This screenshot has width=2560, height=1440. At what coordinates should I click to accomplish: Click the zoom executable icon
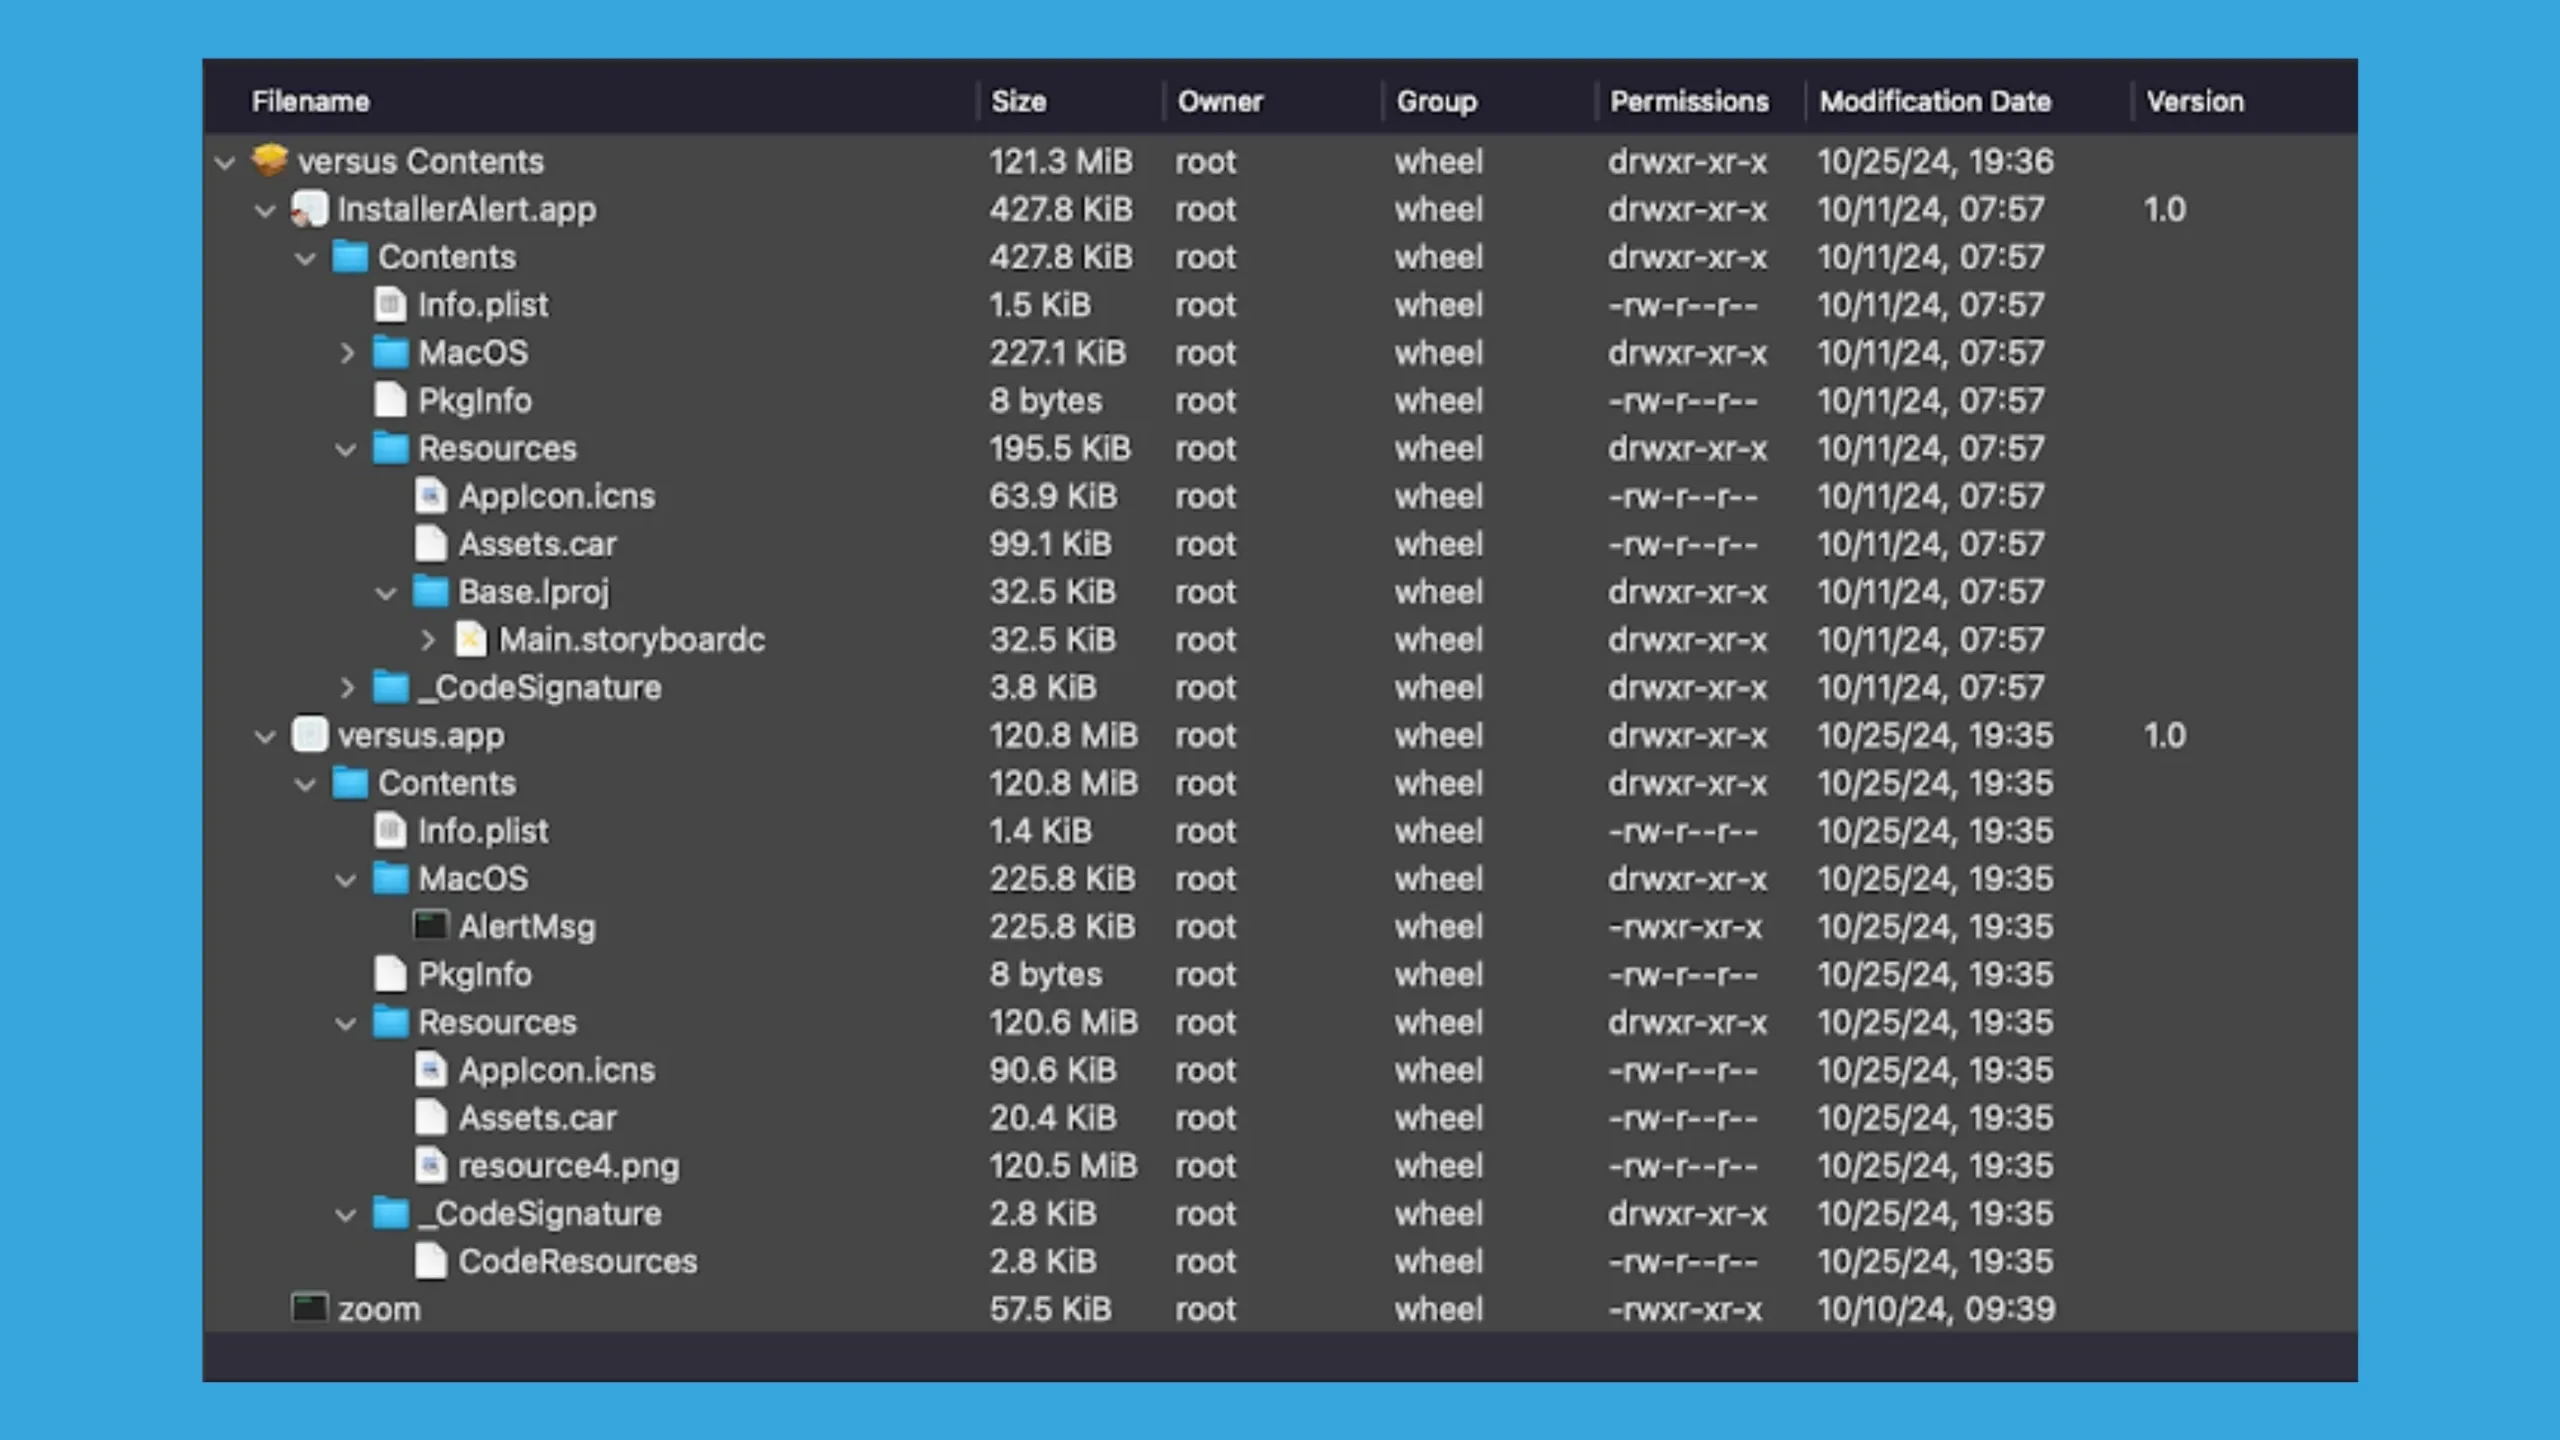coord(309,1308)
